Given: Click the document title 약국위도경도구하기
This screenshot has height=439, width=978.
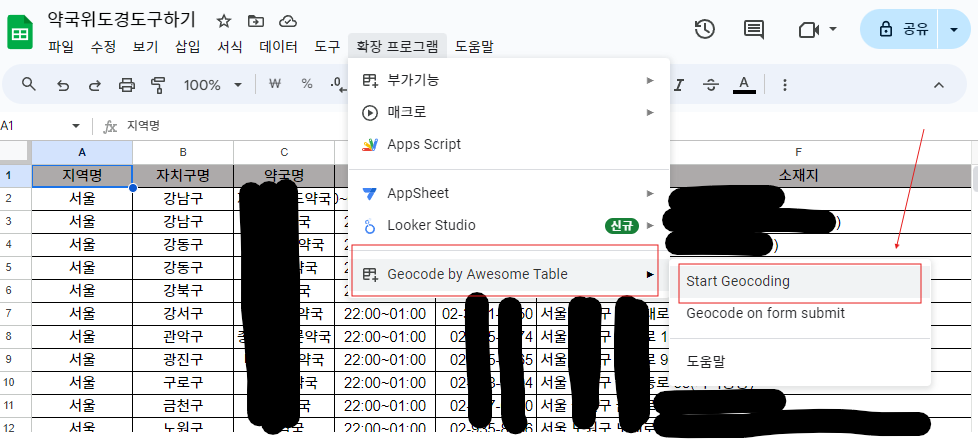Looking at the screenshot, I should tap(122, 19).
